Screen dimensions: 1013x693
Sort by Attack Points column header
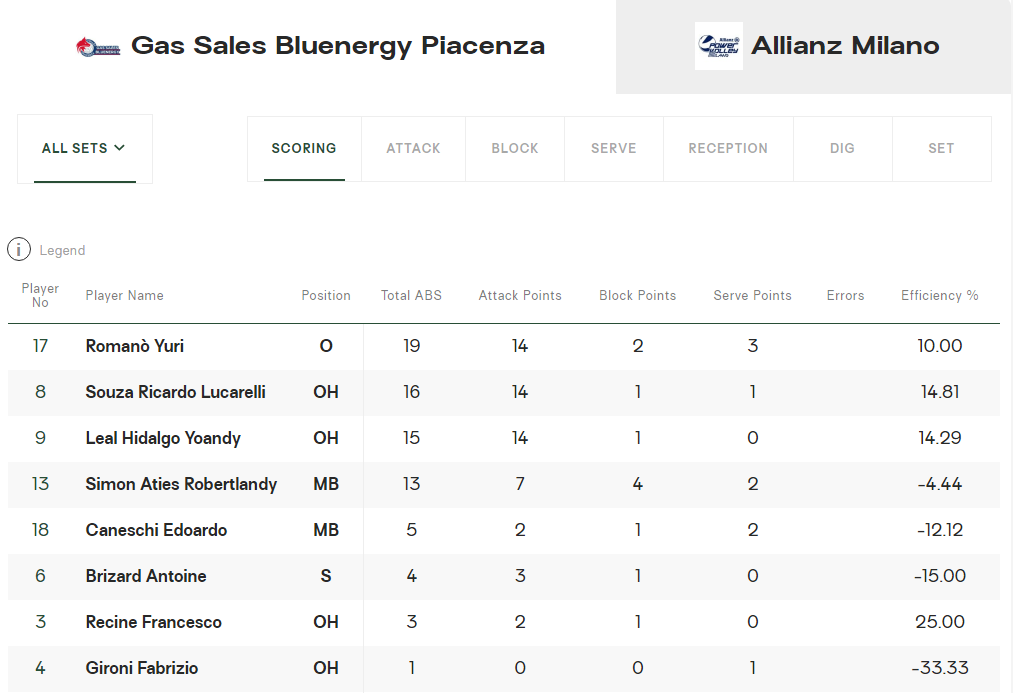coord(520,295)
